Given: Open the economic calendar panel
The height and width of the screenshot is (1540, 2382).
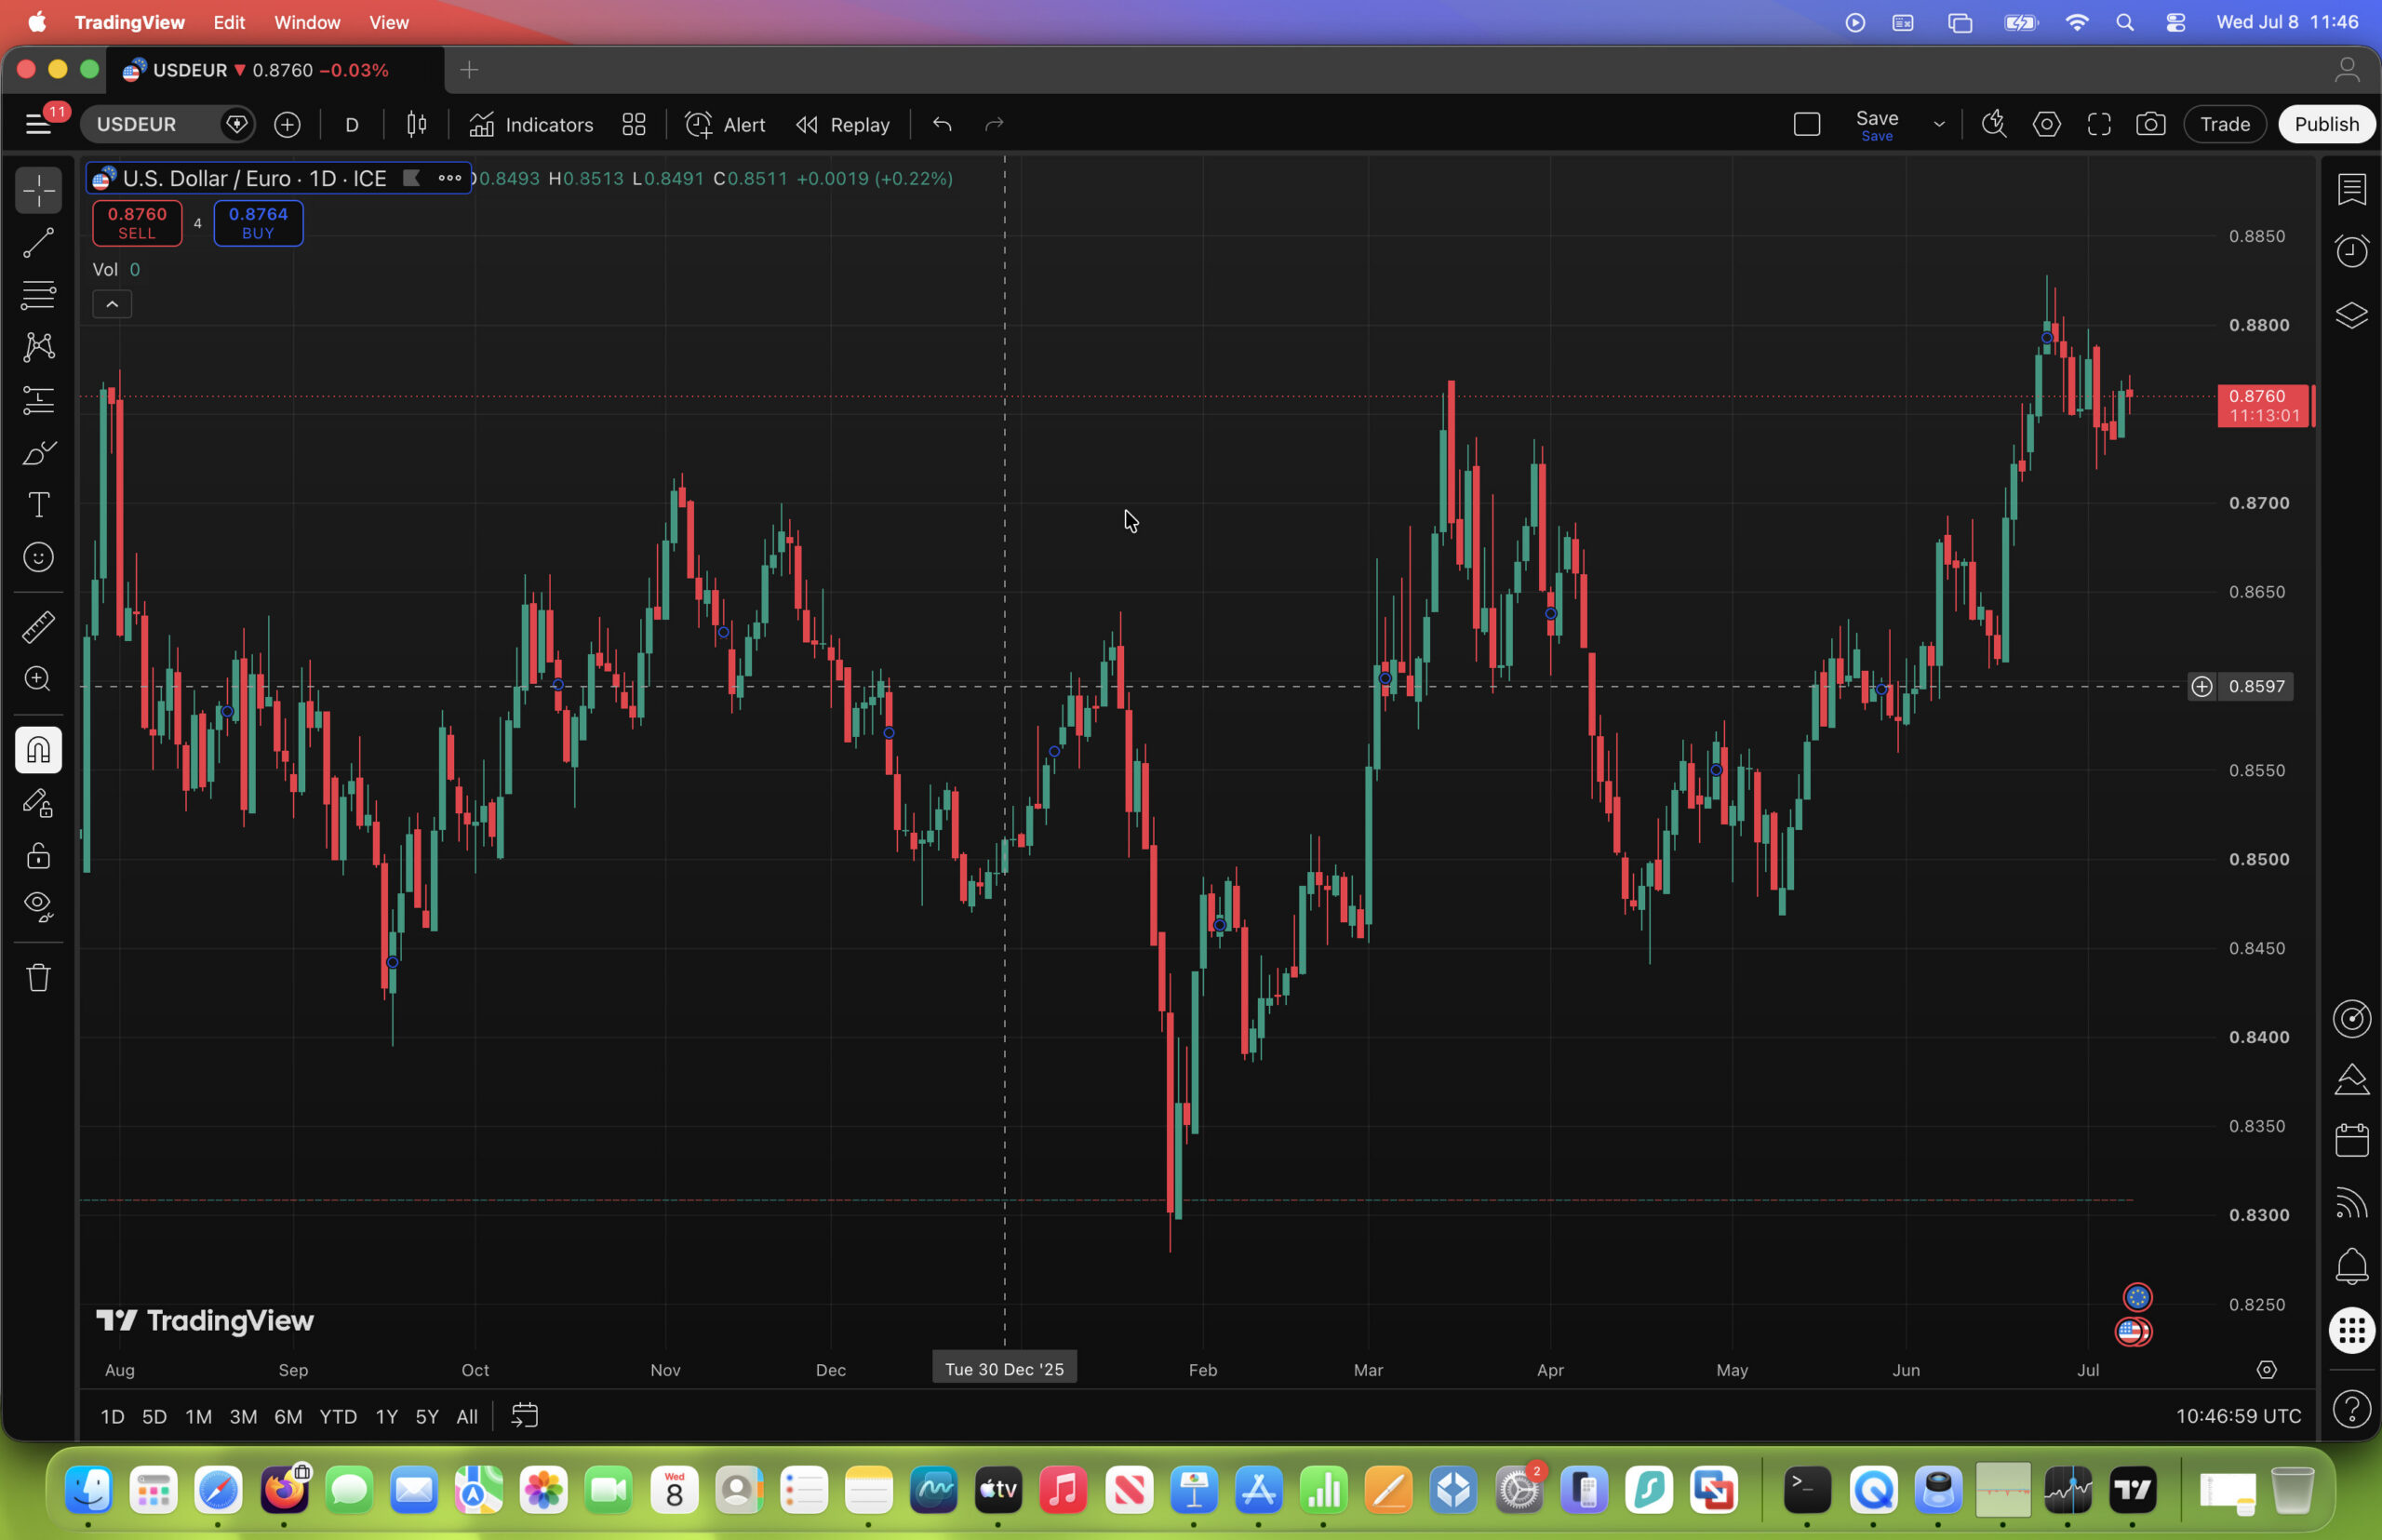Looking at the screenshot, I should pyautogui.click(x=2351, y=1140).
